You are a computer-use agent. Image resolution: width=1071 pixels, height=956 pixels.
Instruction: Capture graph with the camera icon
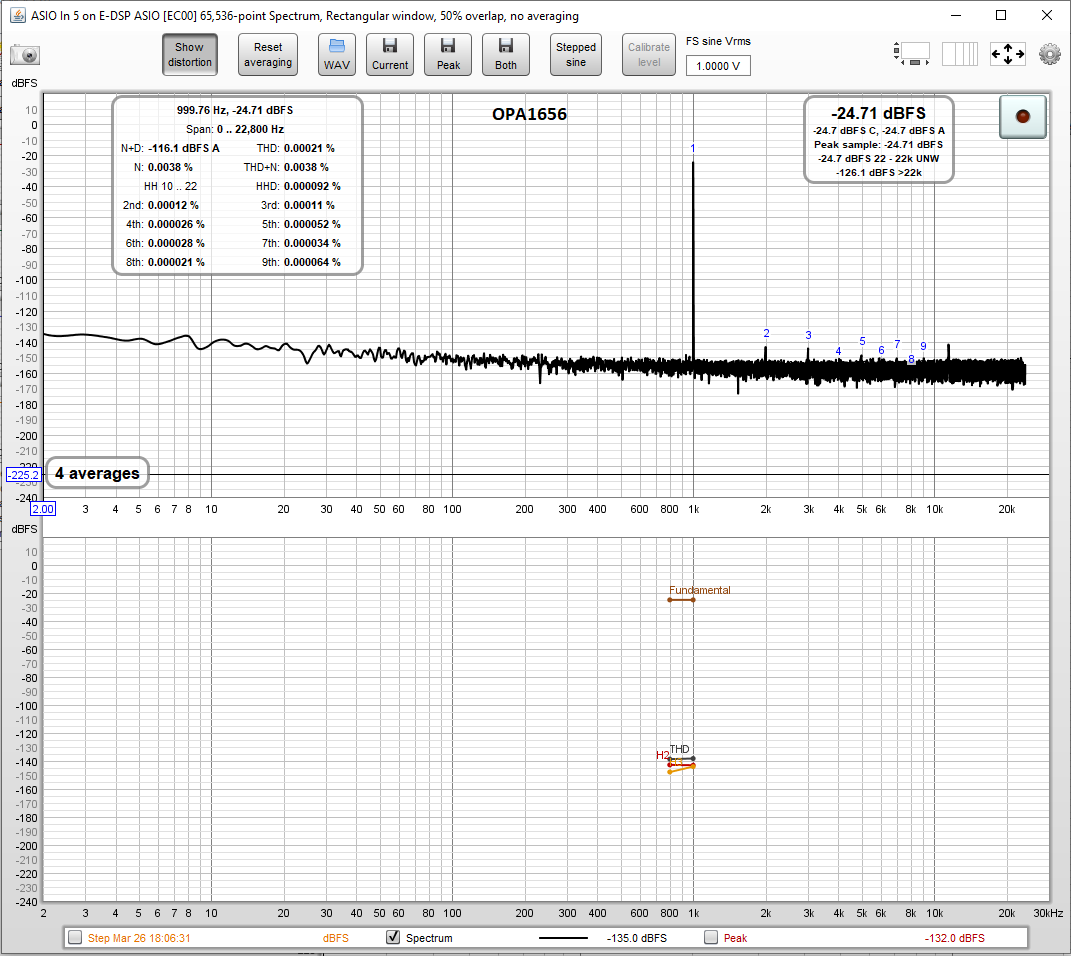[x=25, y=55]
